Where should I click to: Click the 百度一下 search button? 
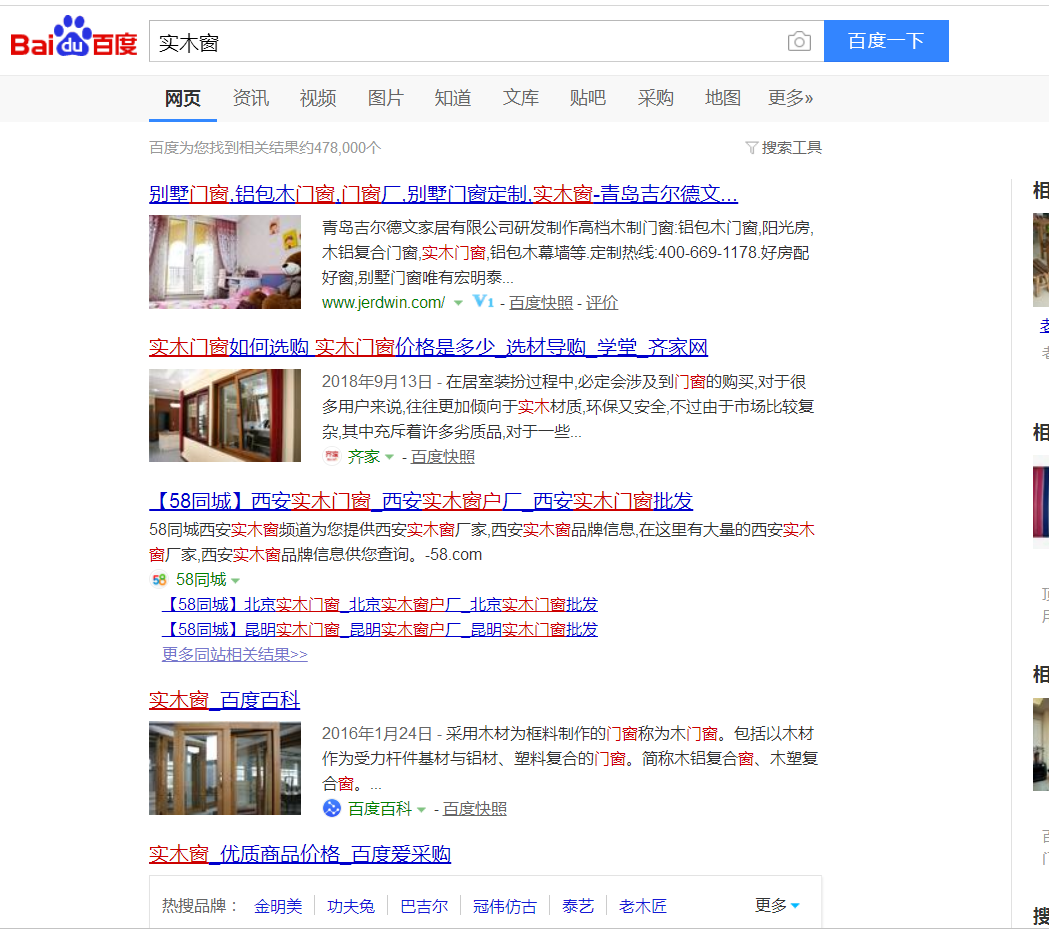pyautogui.click(x=886, y=41)
